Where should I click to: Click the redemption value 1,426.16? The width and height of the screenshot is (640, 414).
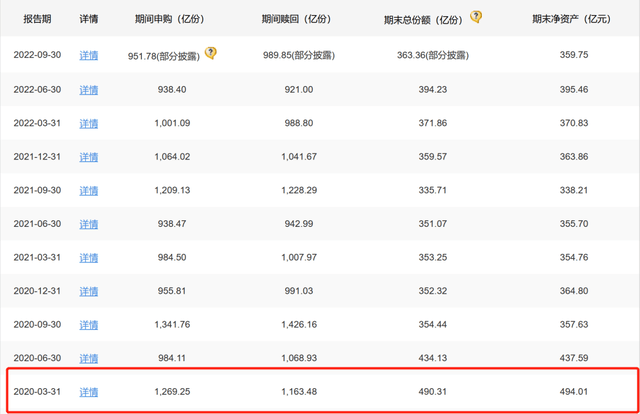[299, 324]
